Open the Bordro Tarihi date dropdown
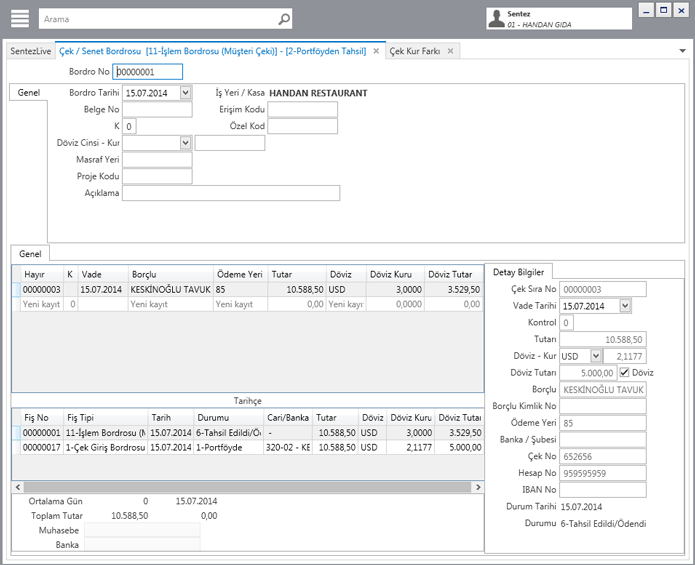Viewport: 695px width, 565px height. 186,93
